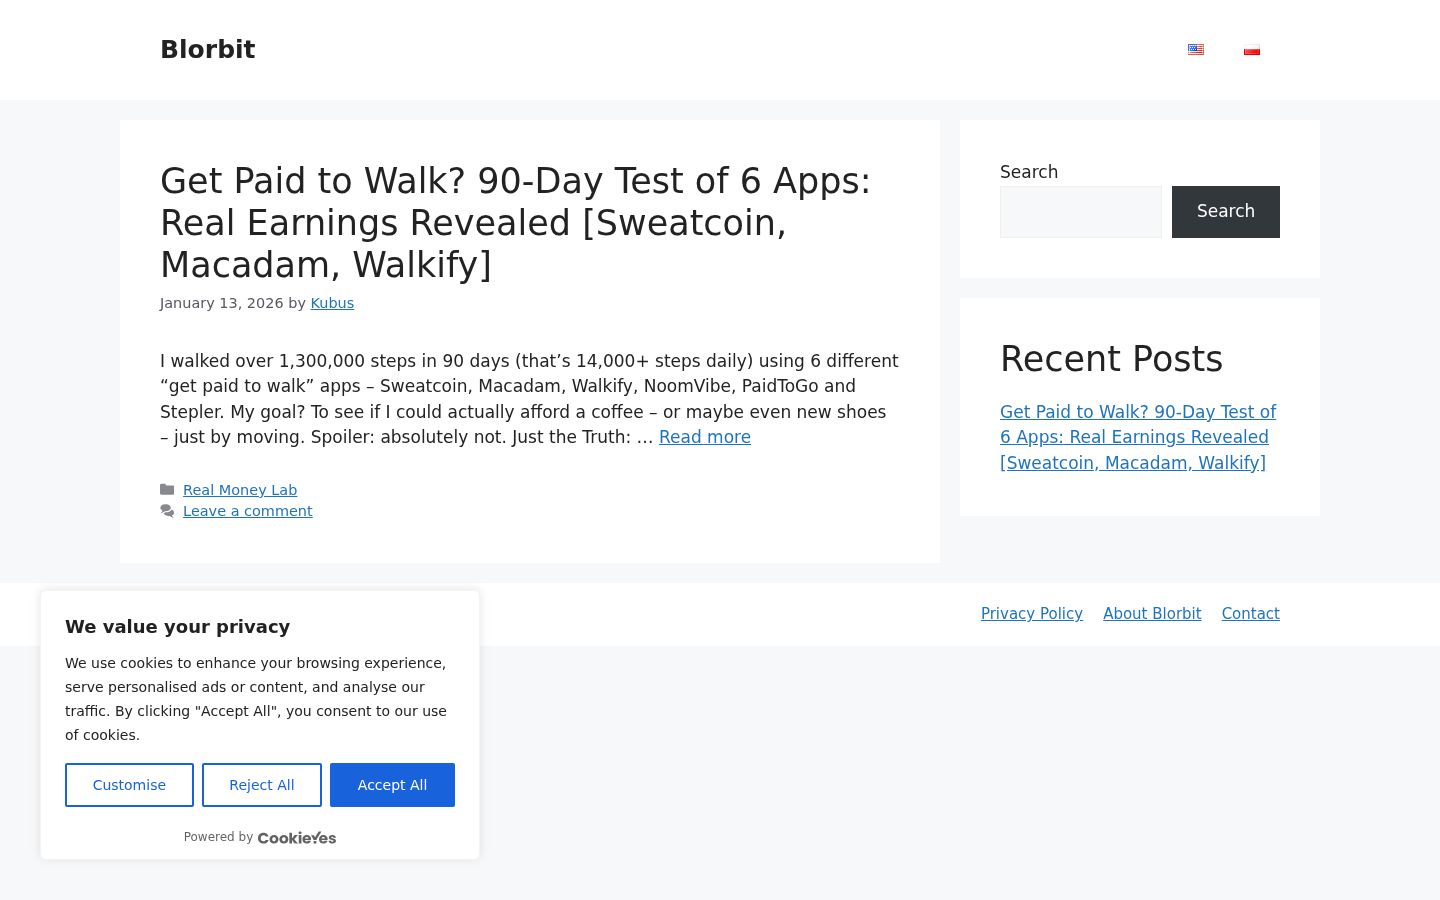Open the Get Paid to Walk post title
This screenshot has height=900, width=1440.
515,222
